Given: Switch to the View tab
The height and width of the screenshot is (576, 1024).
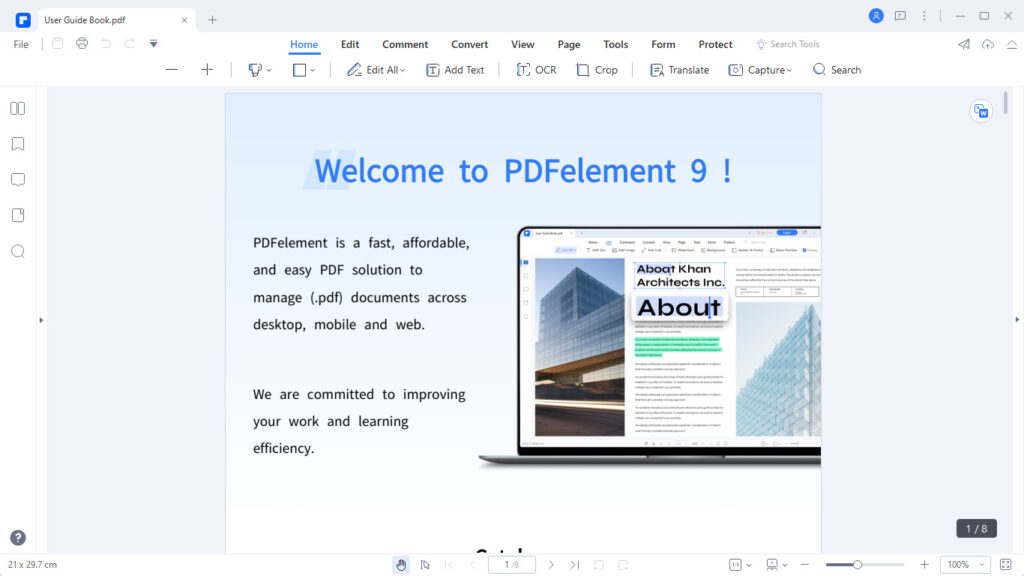Looking at the screenshot, I should click(522, 44).
